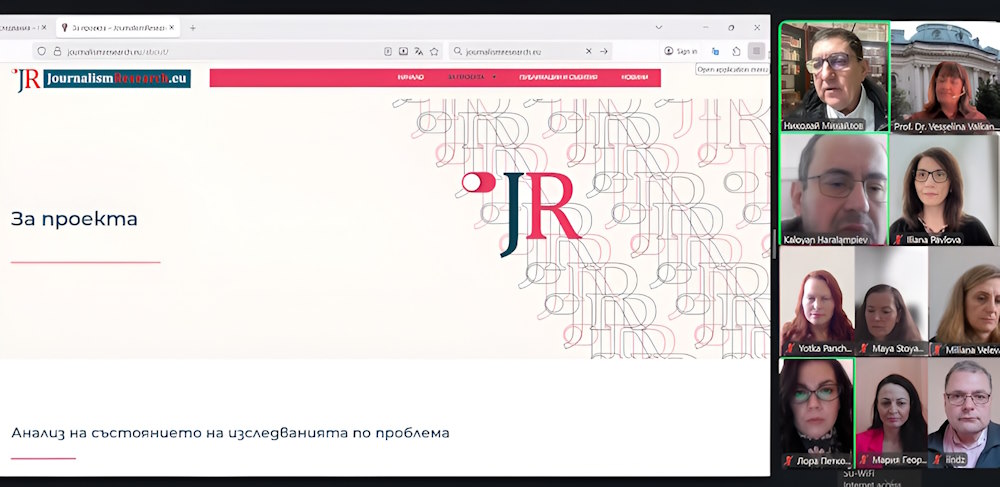The height and width of the screenshot is (487, 1000).
Task: Click the JournalismResearch.eu site logo
Action: coord(102,79)
